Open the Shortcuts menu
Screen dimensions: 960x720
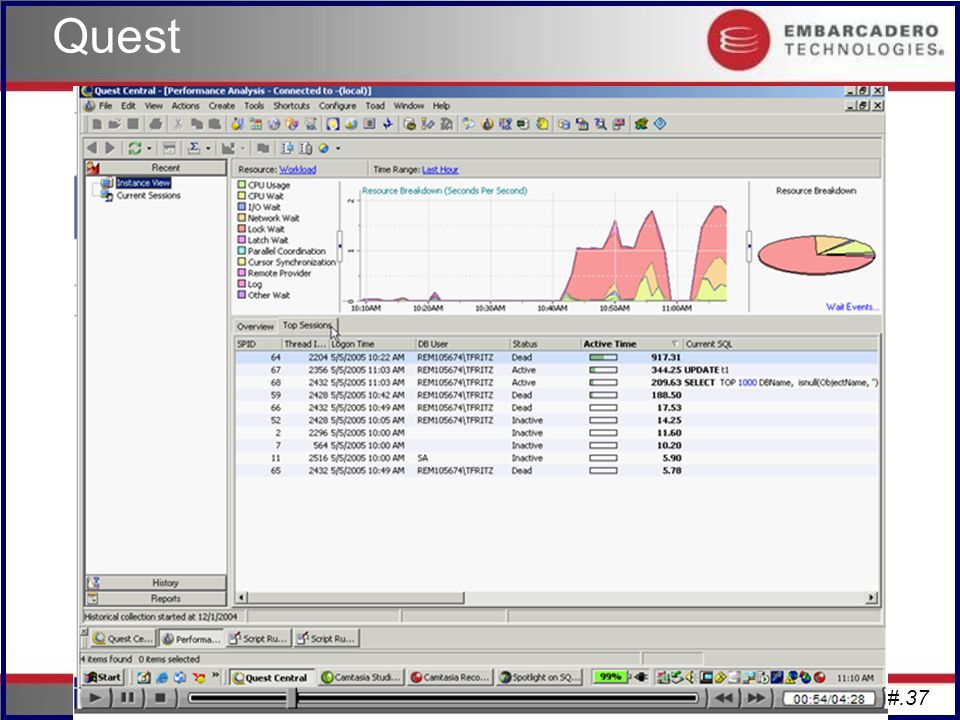tap(291, 106)
